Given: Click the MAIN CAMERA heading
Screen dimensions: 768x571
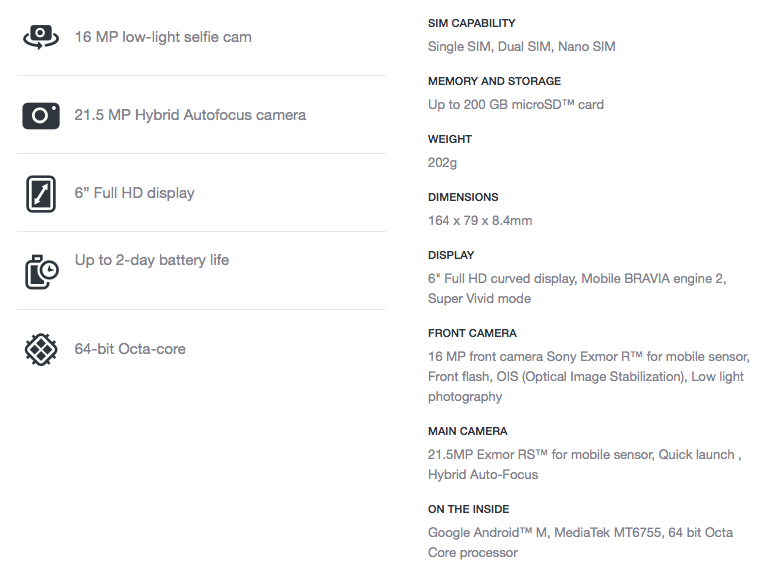Looking at the screenshot, I should (468, 431).
